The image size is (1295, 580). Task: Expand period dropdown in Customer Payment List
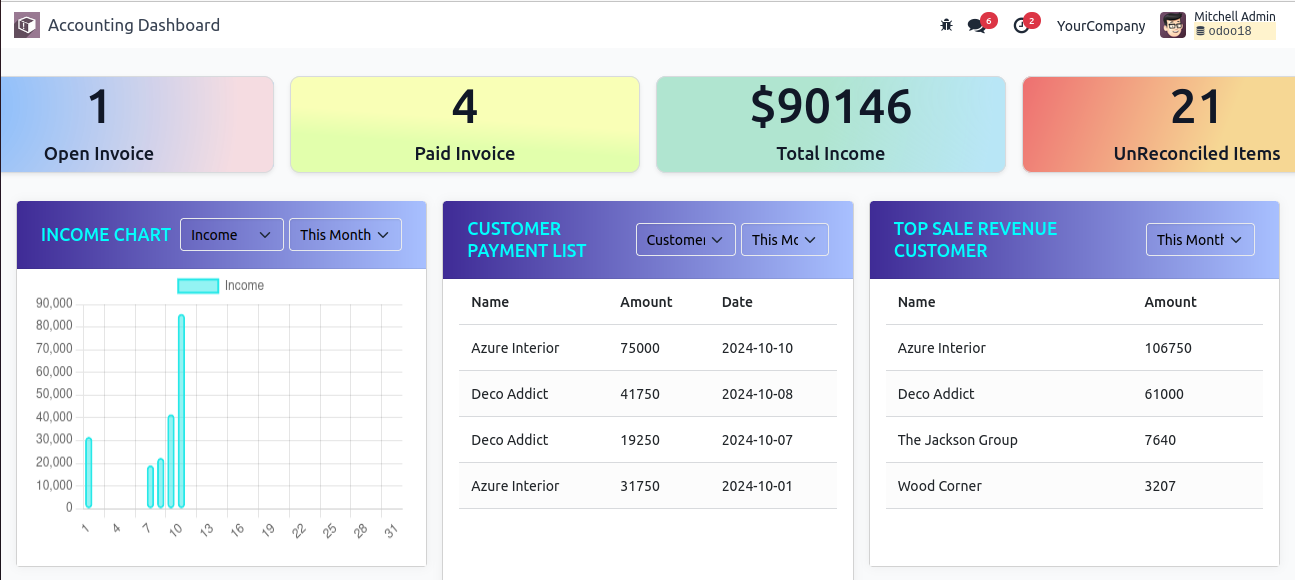784,240
